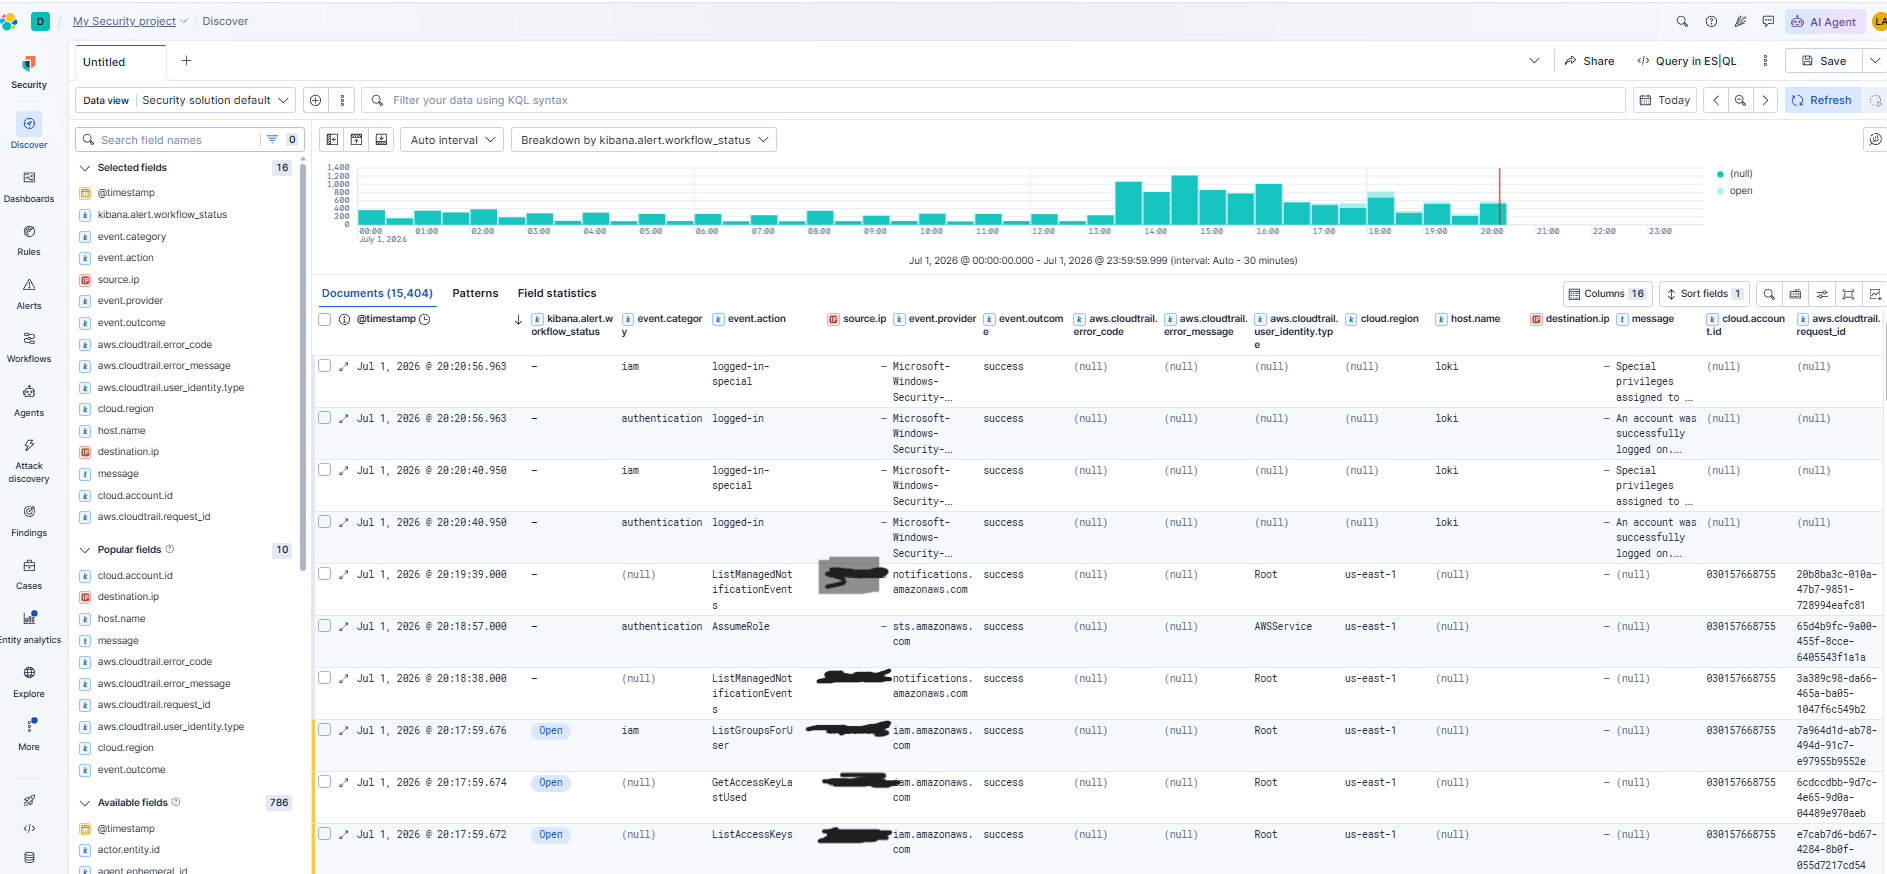Open the Auto interval dropdown
This screenshot has height=874, width=1887.
coord(454,140)
